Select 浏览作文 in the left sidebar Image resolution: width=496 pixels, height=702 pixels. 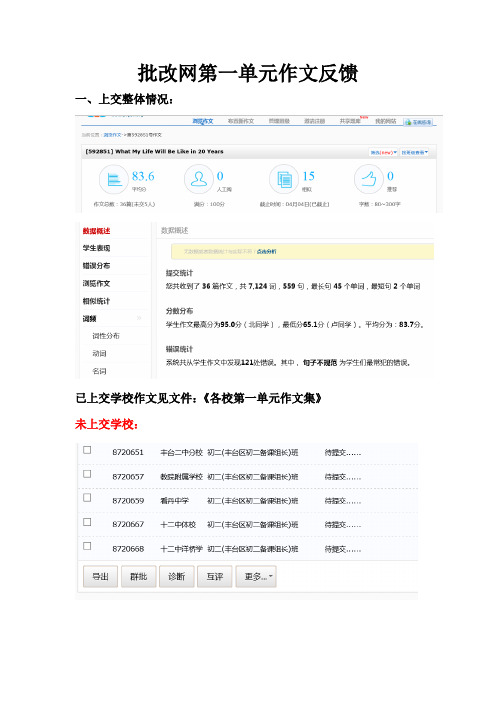point(96,283)
